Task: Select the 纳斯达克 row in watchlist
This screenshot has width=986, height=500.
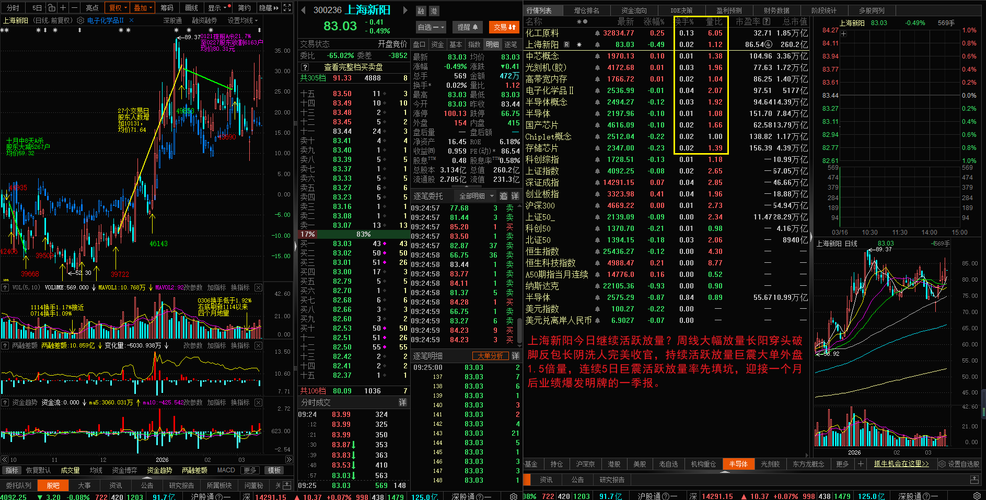Action: (x=667, y=286)
